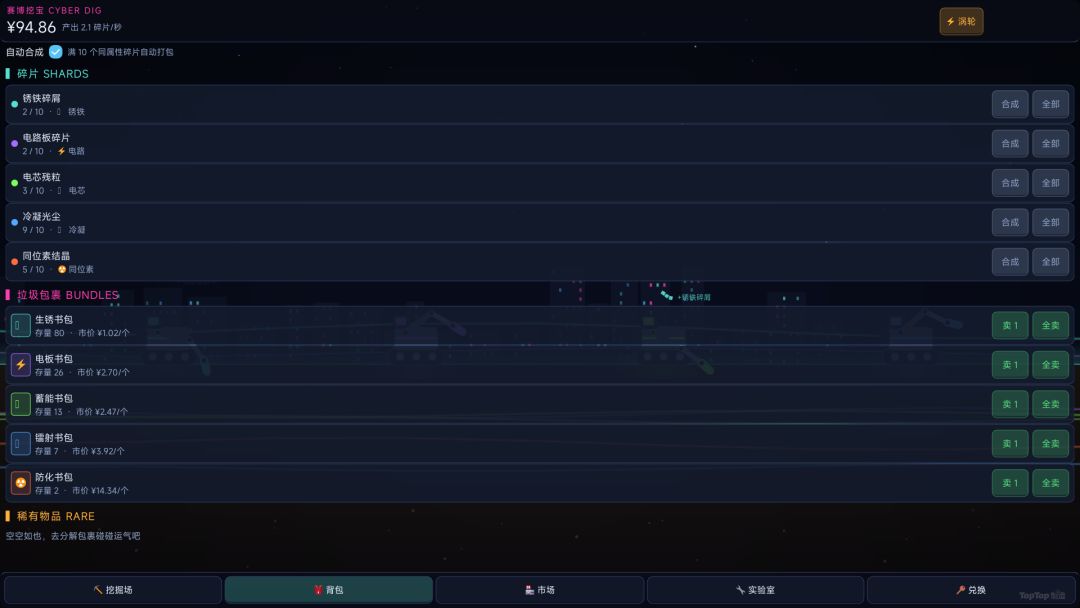Switch to the 市场 market tab
1080x608 pixels.
point(540,590)
